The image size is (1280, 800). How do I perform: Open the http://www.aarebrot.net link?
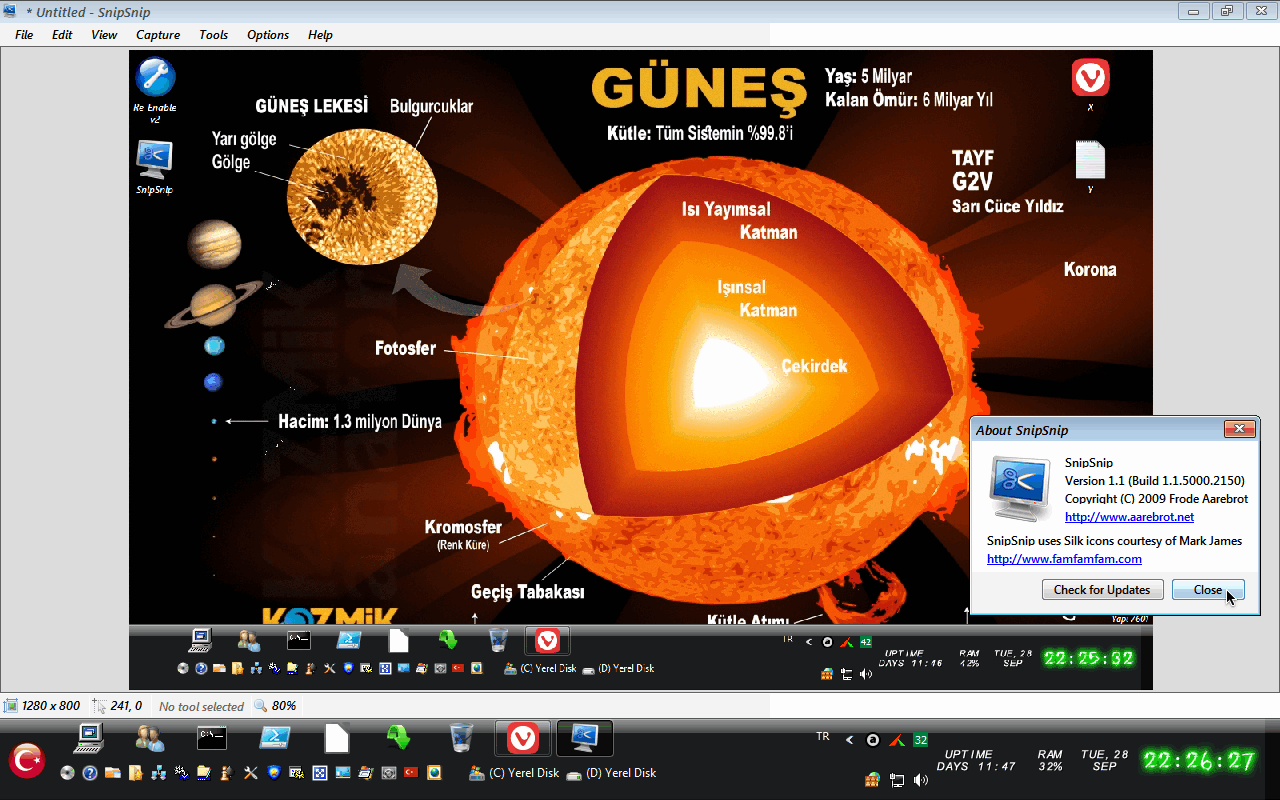pos(1129,517)
